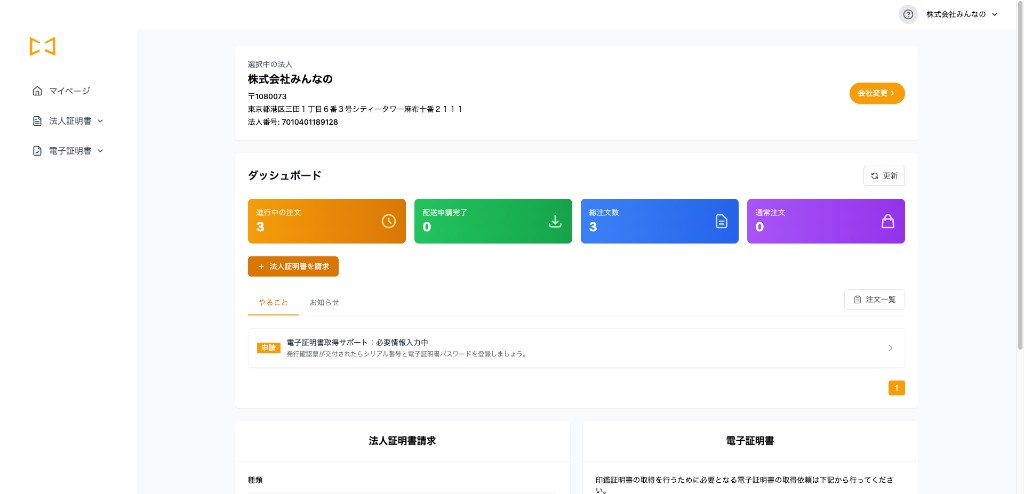
Task: Click the home icon beside マイページ
Action: pos(37,91)
